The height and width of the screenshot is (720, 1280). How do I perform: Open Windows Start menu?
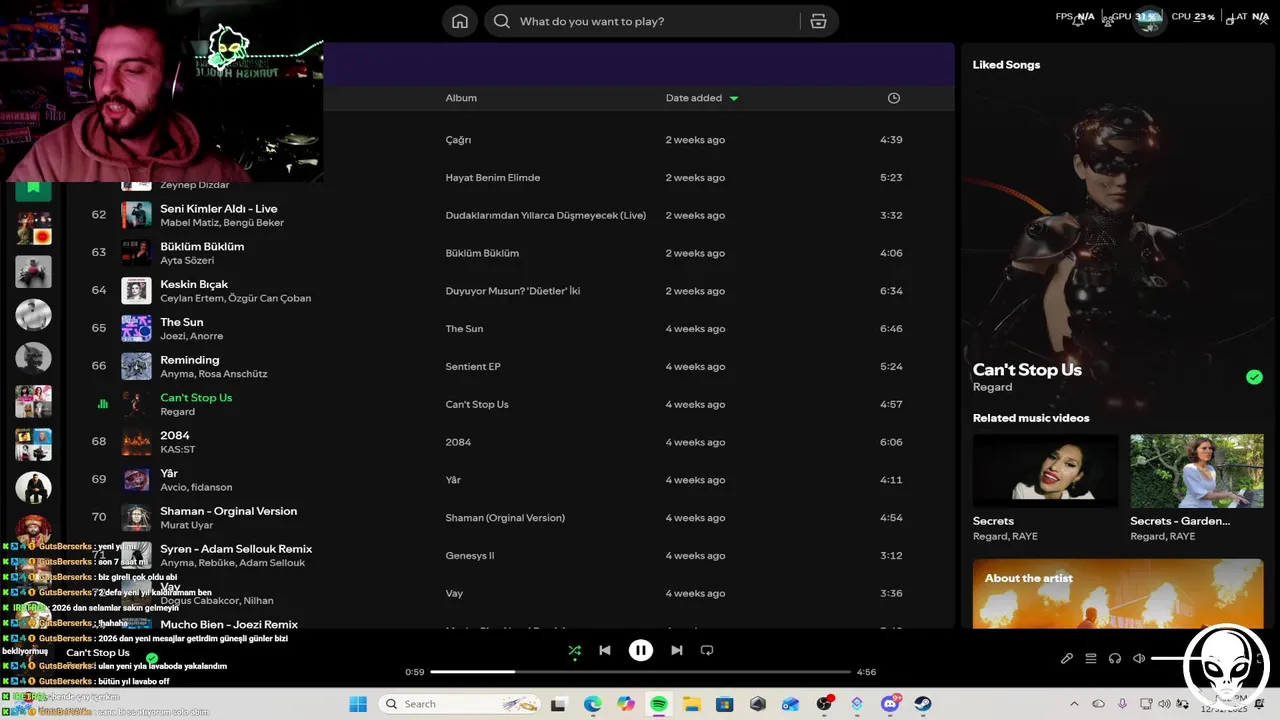358,704
